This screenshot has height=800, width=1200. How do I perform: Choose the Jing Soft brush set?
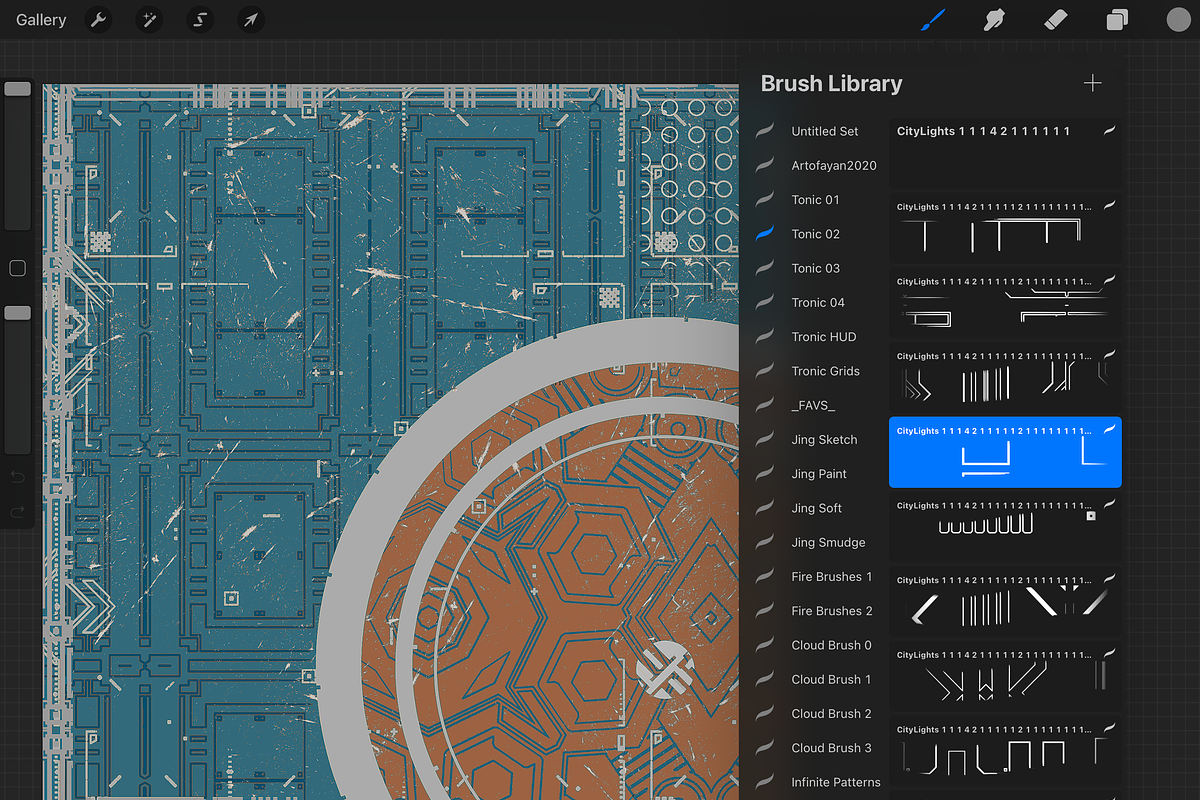(x=816, y=508)
